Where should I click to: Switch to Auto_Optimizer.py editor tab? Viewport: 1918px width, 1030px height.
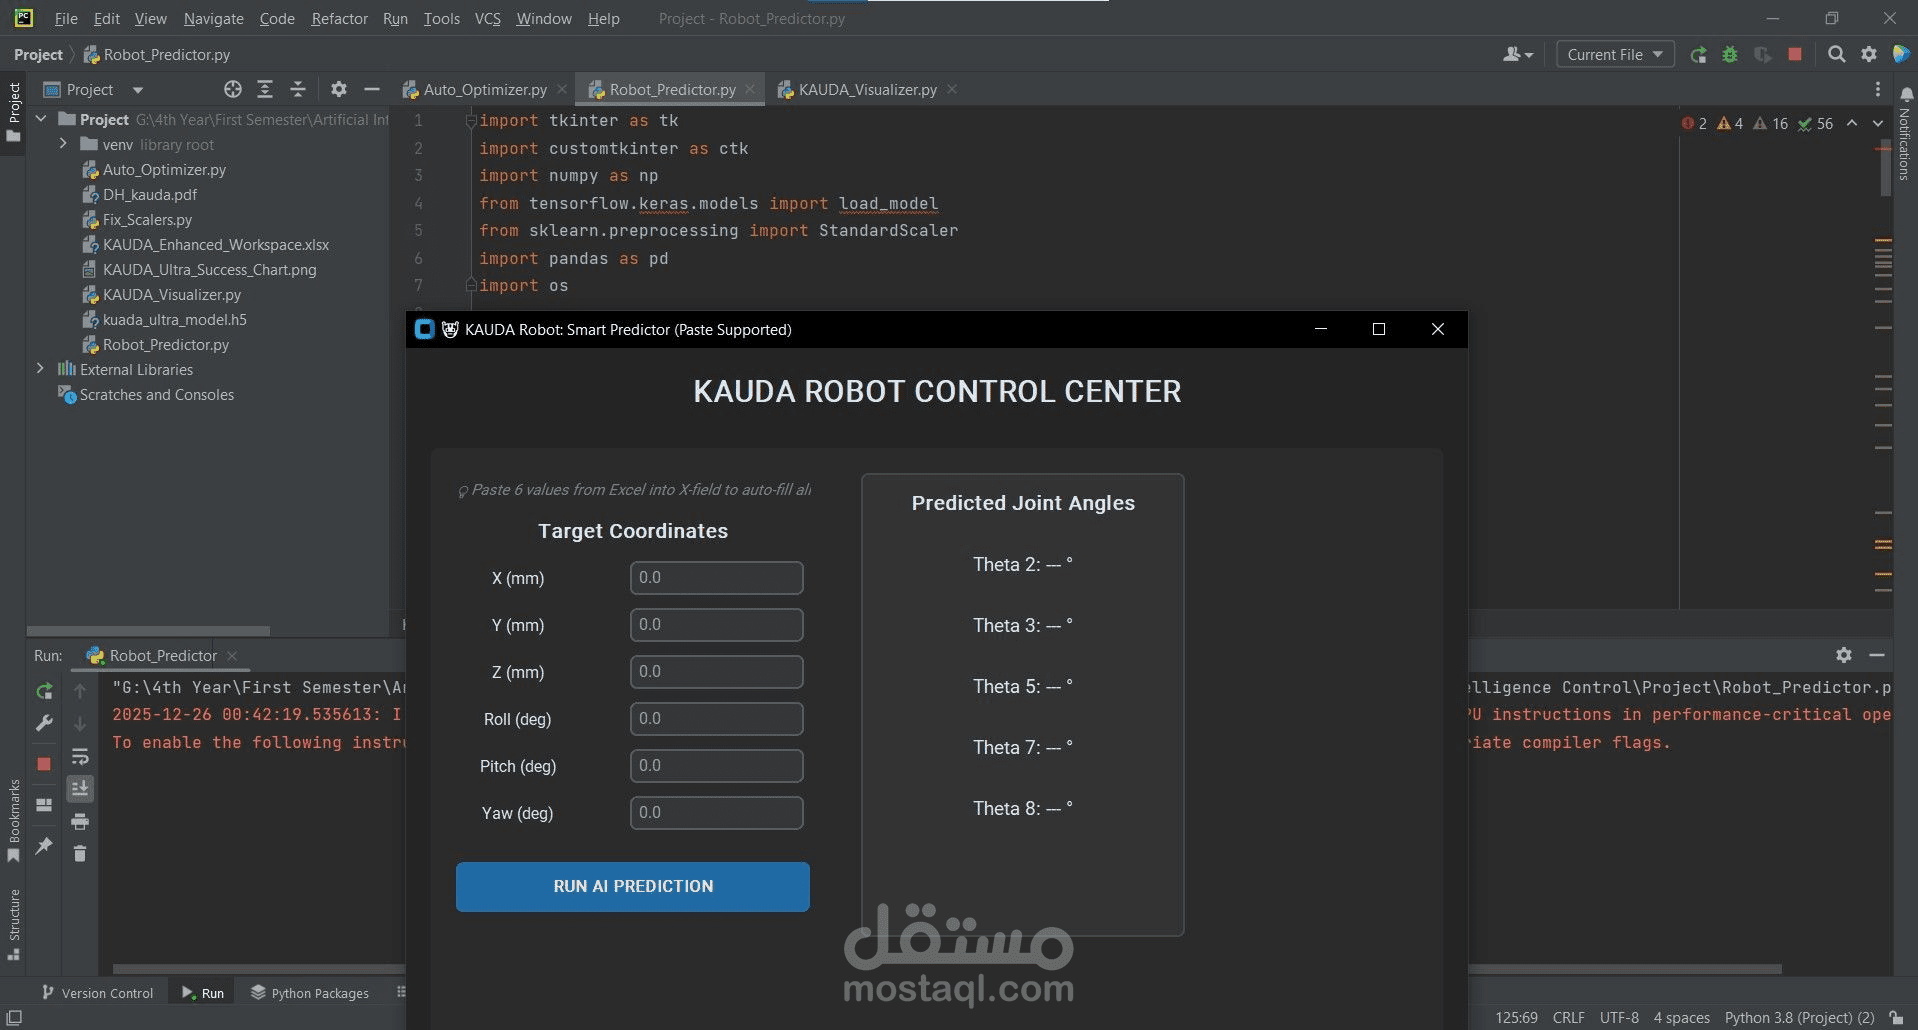click(484, 89)
